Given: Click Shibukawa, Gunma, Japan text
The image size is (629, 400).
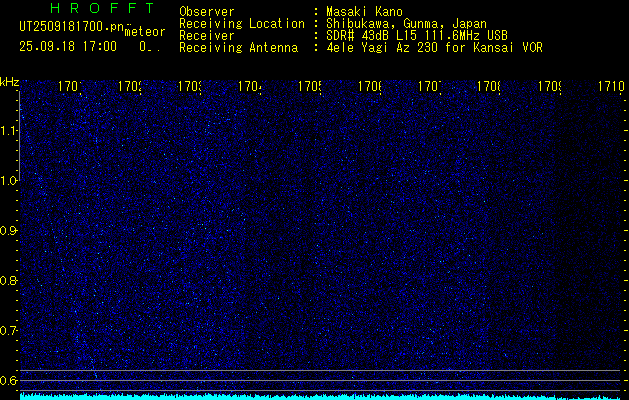Looking at the screenshot, I should pos(406,24).
